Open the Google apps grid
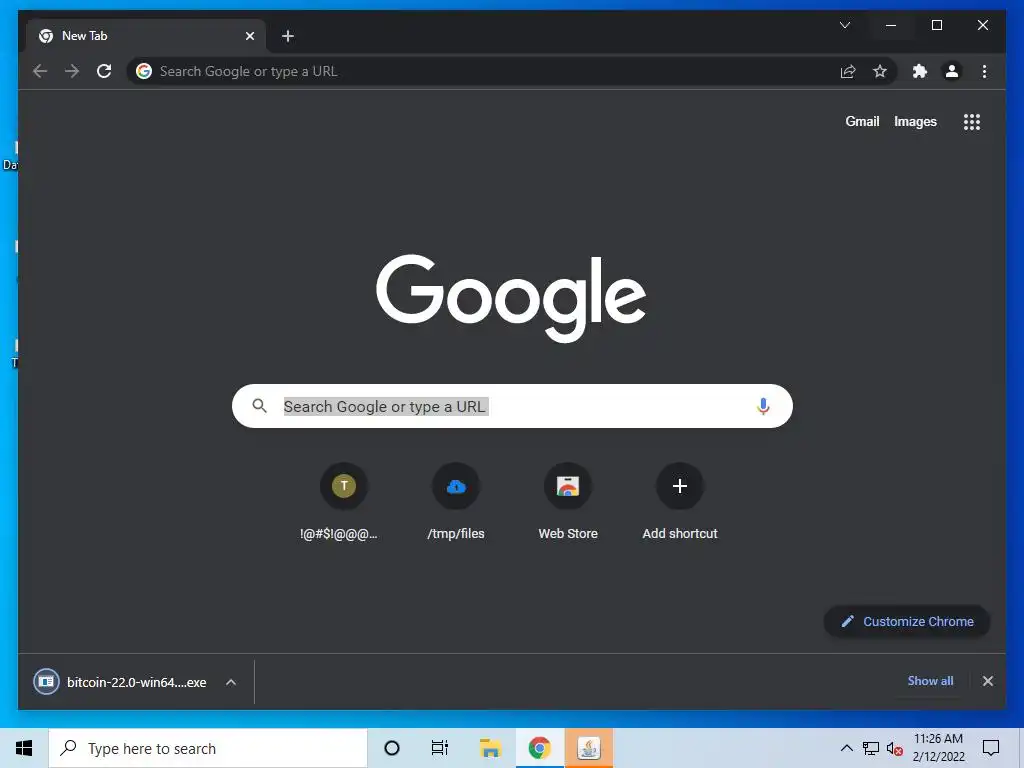Screen dimensions: 1024x768 tap(972, 121)
